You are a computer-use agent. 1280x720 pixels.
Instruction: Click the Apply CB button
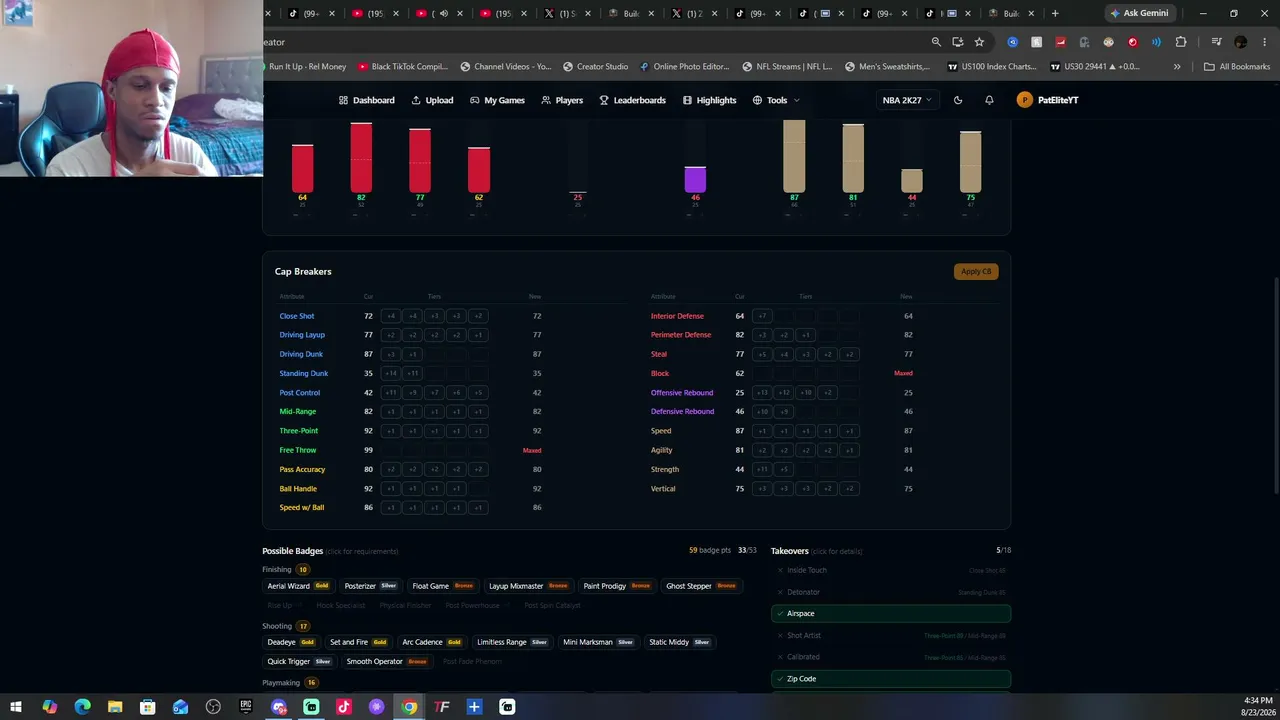pyautogui.click(x=976, y=271)
